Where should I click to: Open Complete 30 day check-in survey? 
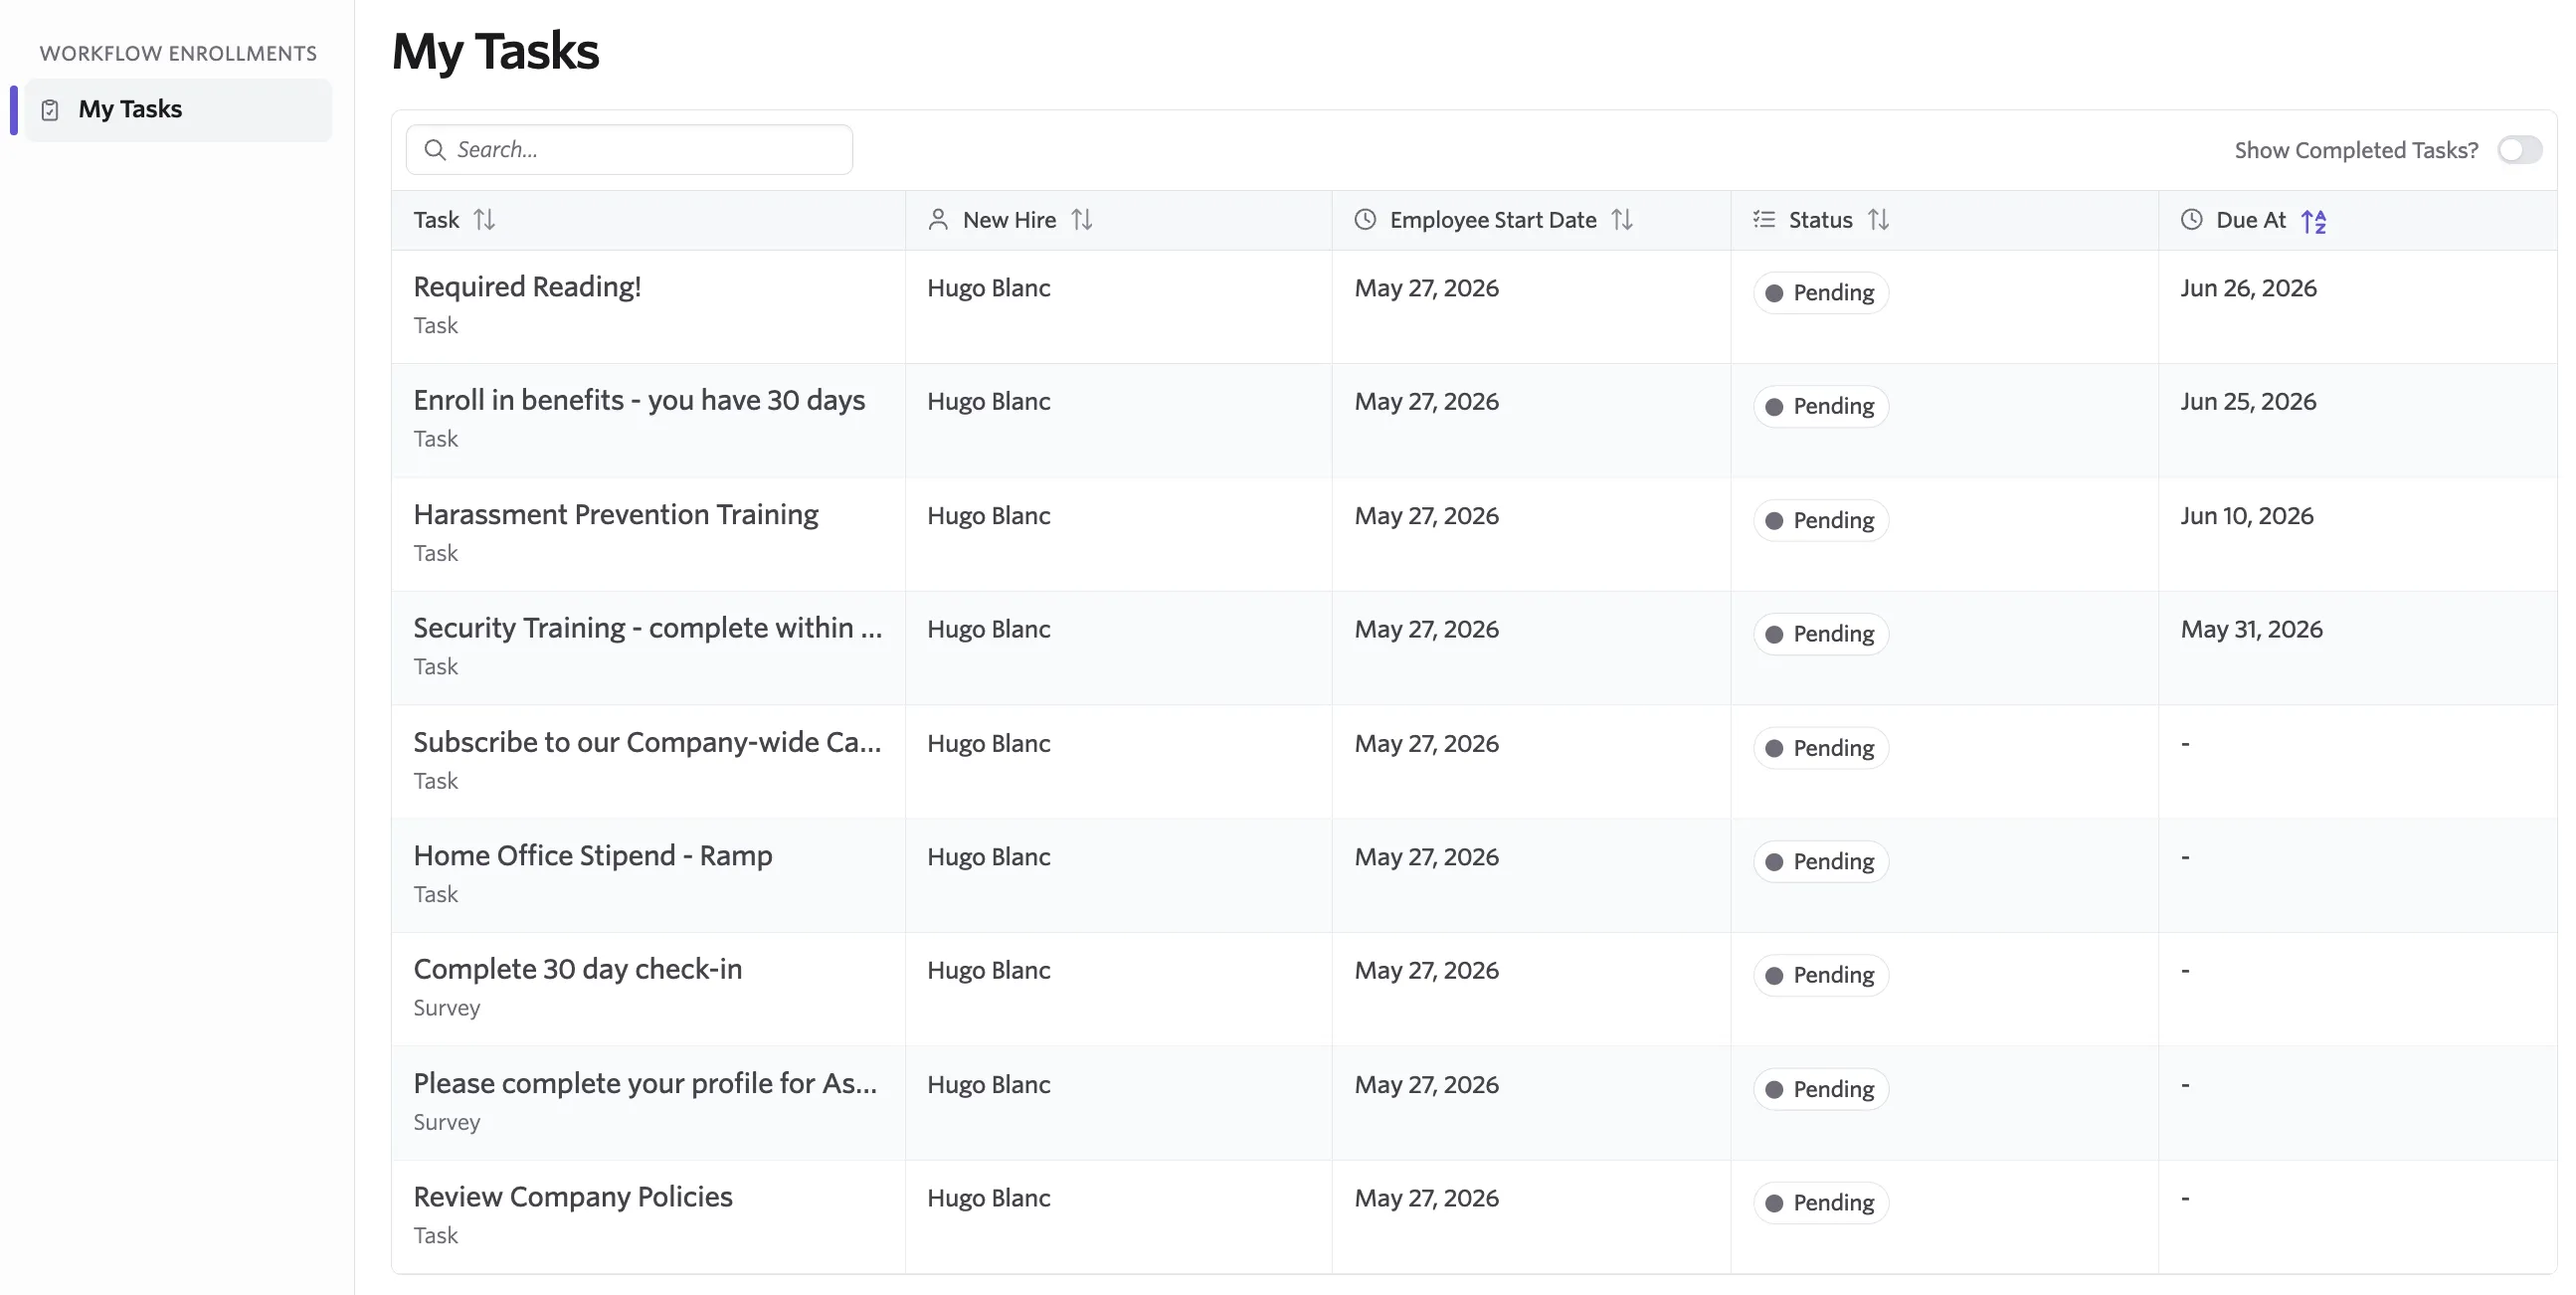(577, 969)
